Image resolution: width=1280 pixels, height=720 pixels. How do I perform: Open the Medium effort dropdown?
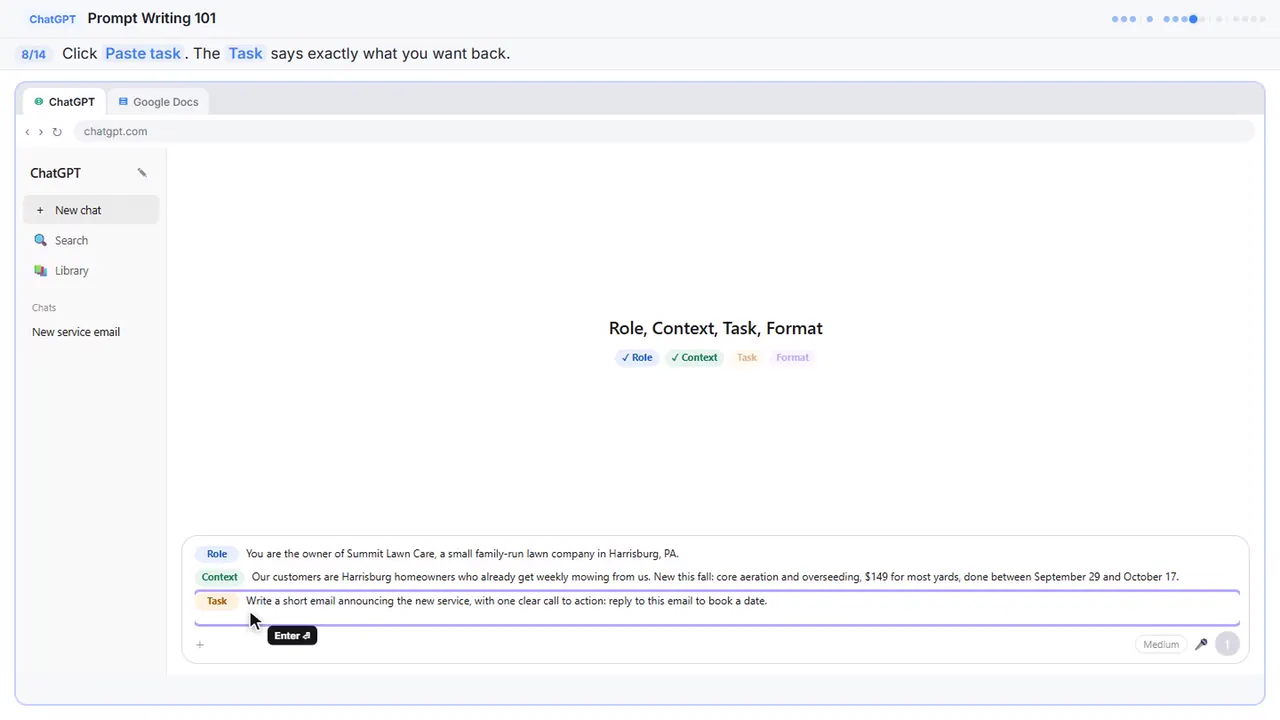pyautogui.click(x=1161, y=644)
